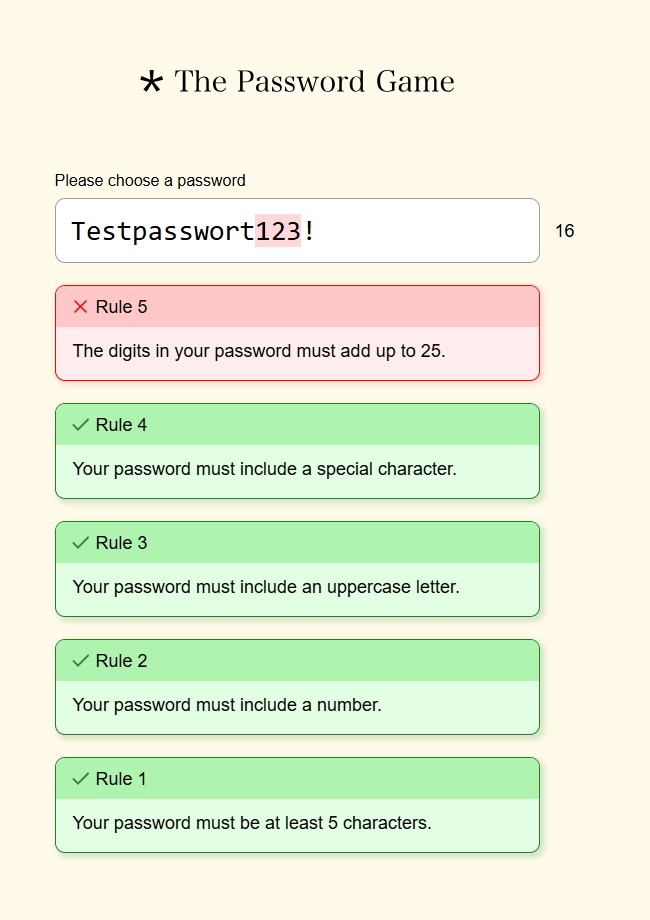Select the failed Rule 5 header label
The width and height of the screenshot is (650, 920).
pyautogui.click(x=121, y=307)
